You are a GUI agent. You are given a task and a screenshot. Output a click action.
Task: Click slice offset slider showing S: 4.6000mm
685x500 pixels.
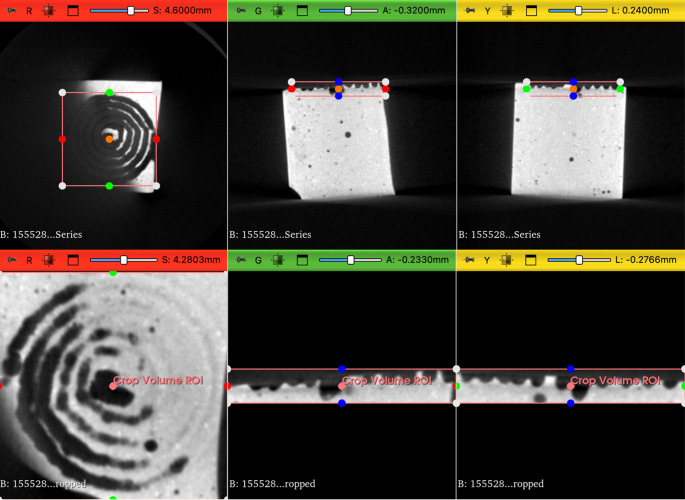pos(119,10)
